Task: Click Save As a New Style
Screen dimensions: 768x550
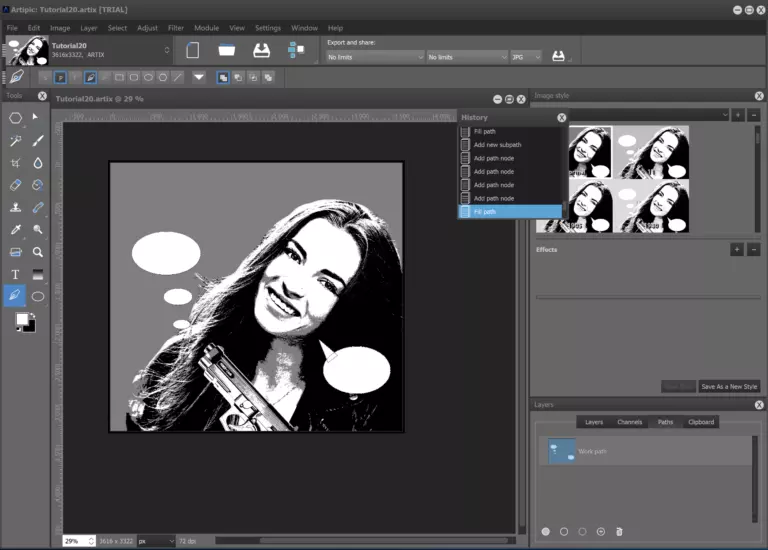Action: pos(729,386)
